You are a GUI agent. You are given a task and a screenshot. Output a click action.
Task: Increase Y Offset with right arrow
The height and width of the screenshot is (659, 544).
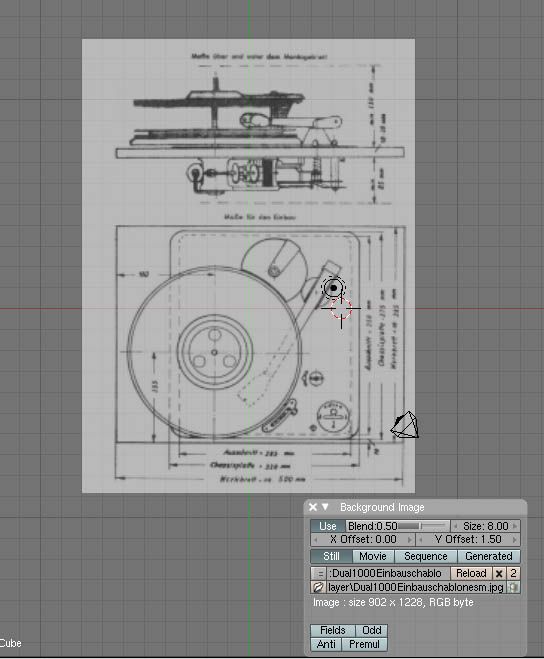[515, 539]
